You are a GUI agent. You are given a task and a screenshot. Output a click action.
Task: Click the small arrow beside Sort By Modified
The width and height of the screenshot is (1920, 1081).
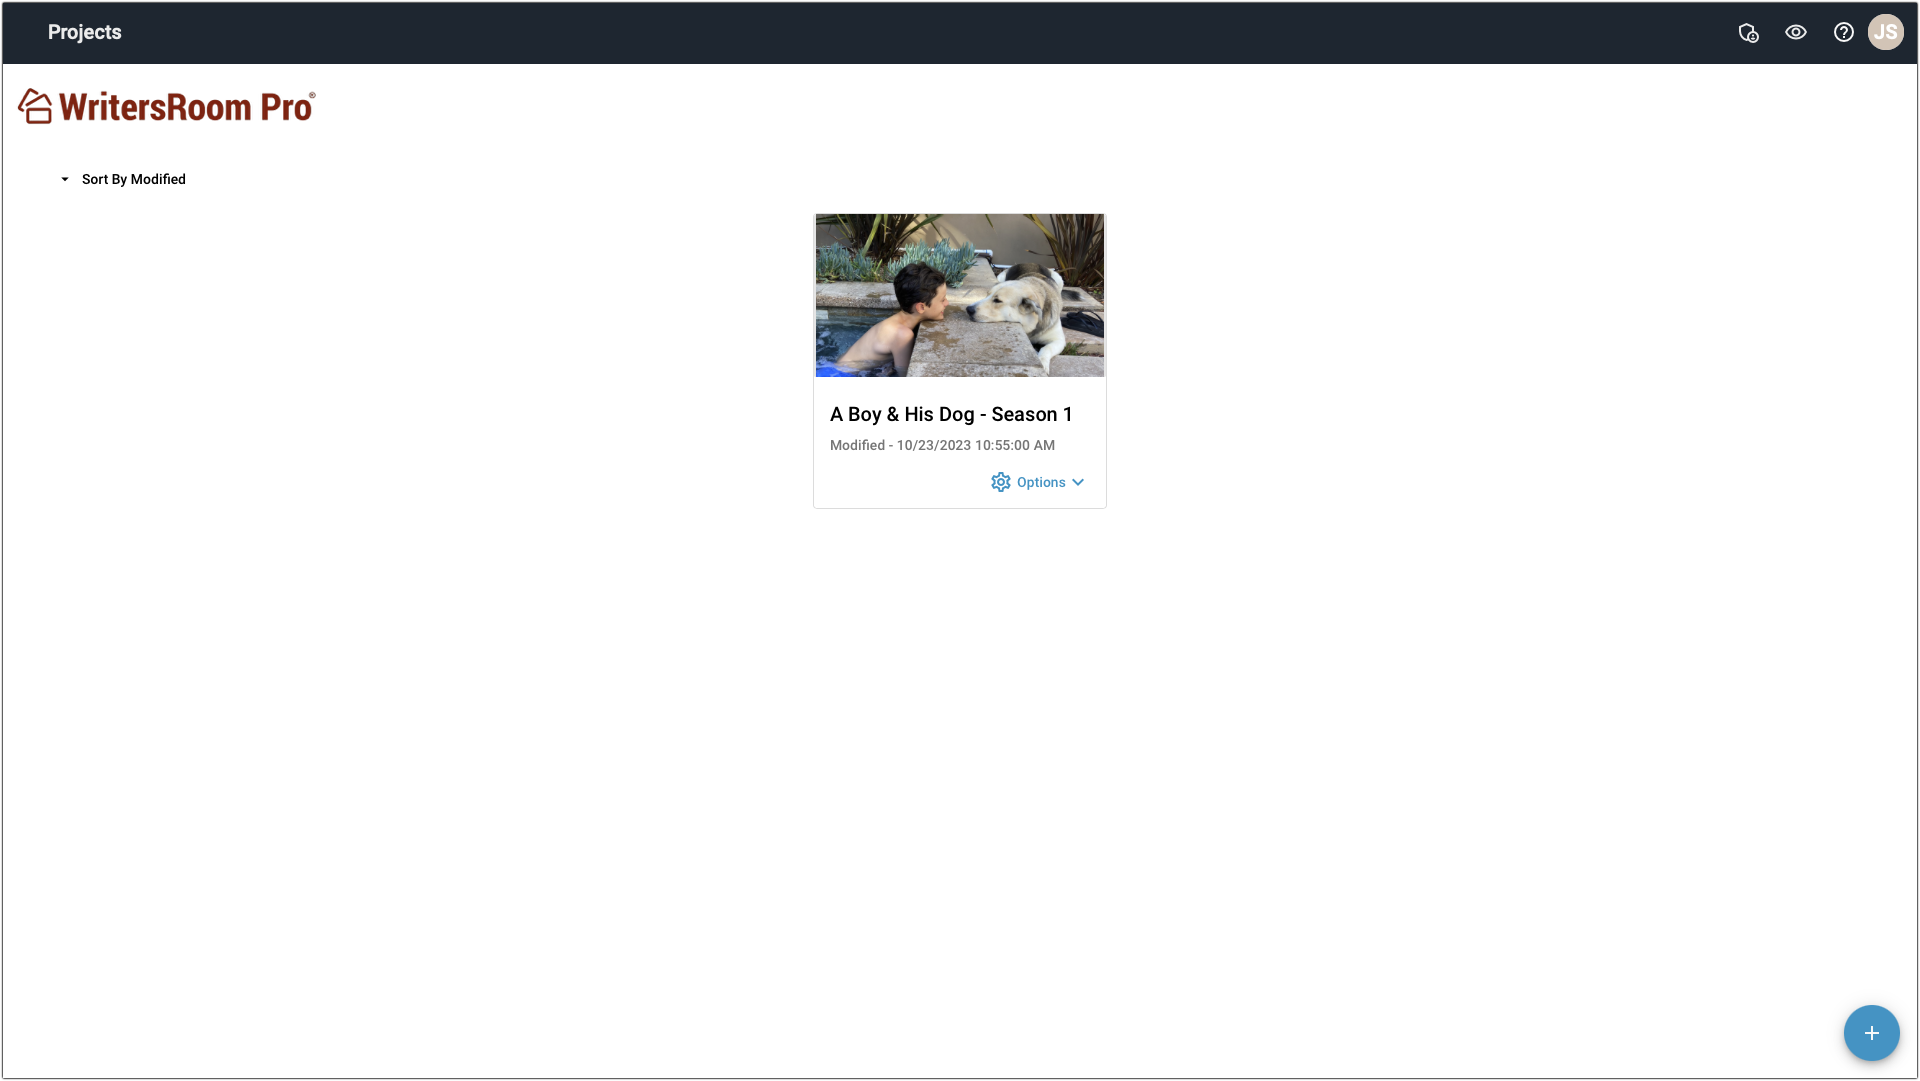point(65,179)
